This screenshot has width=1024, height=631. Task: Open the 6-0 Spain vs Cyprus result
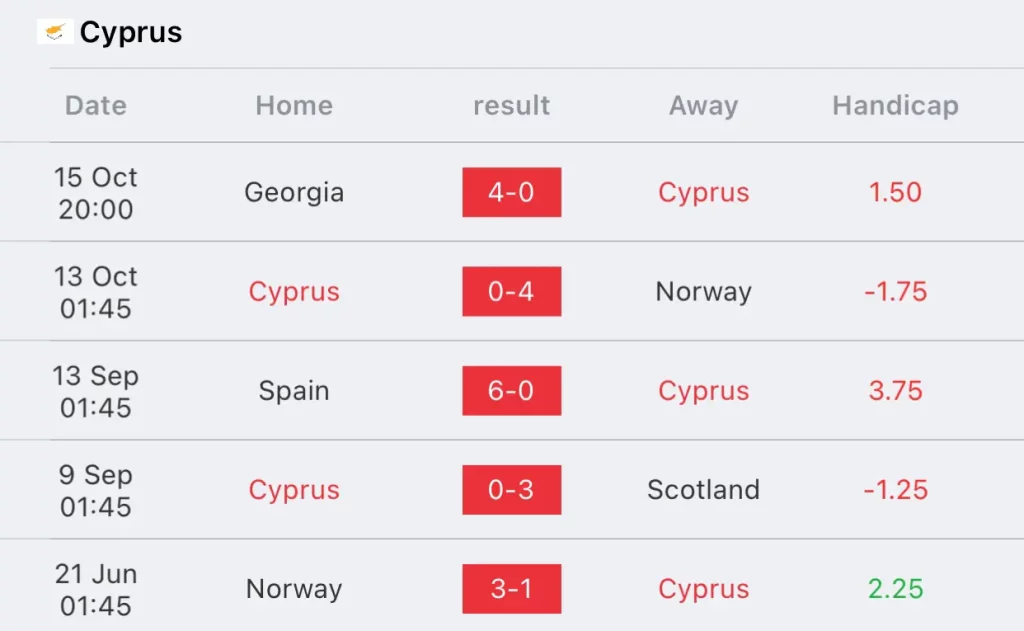[x=511, y=391]
